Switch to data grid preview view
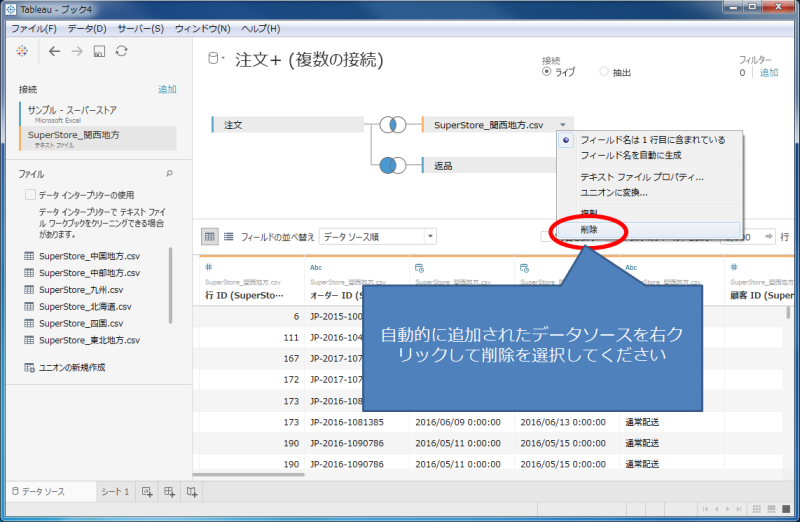The width and height of the screenshot is (800, 522). (x=210, y=236)
